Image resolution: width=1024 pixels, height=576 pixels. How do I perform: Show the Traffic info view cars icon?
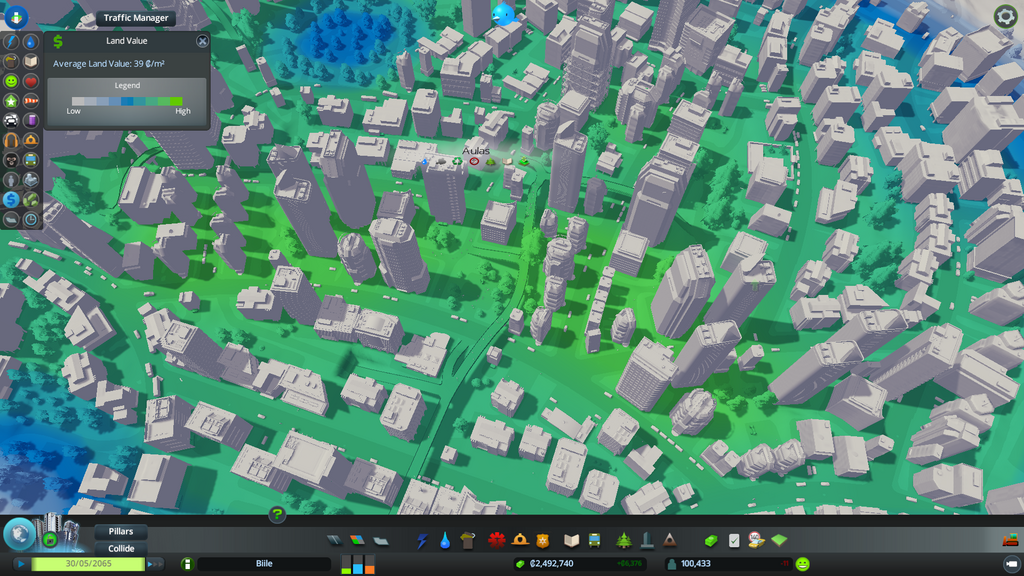coord(11,121)
